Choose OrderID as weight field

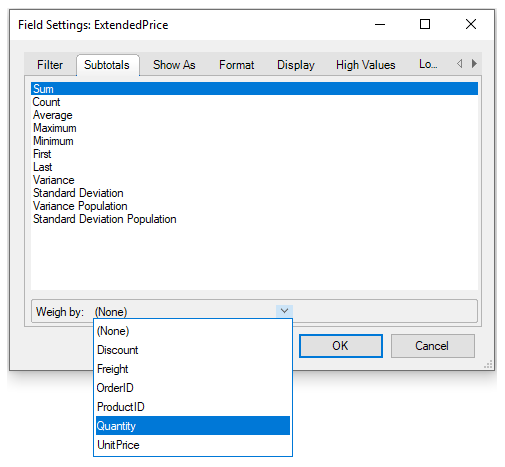[193, 388]
